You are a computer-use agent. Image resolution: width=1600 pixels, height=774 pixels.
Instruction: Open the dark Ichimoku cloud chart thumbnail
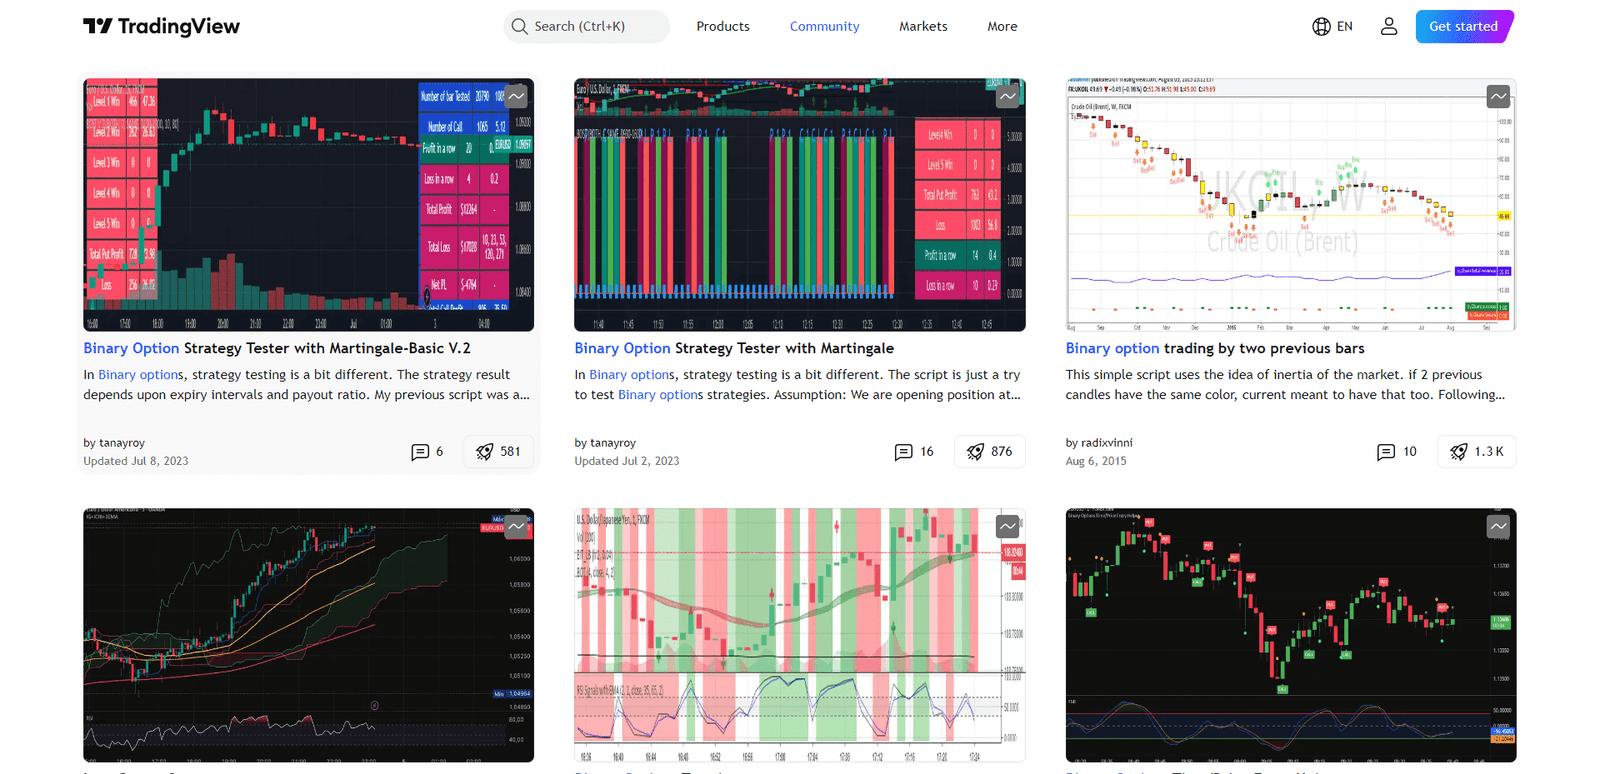(x=308, y=635)
